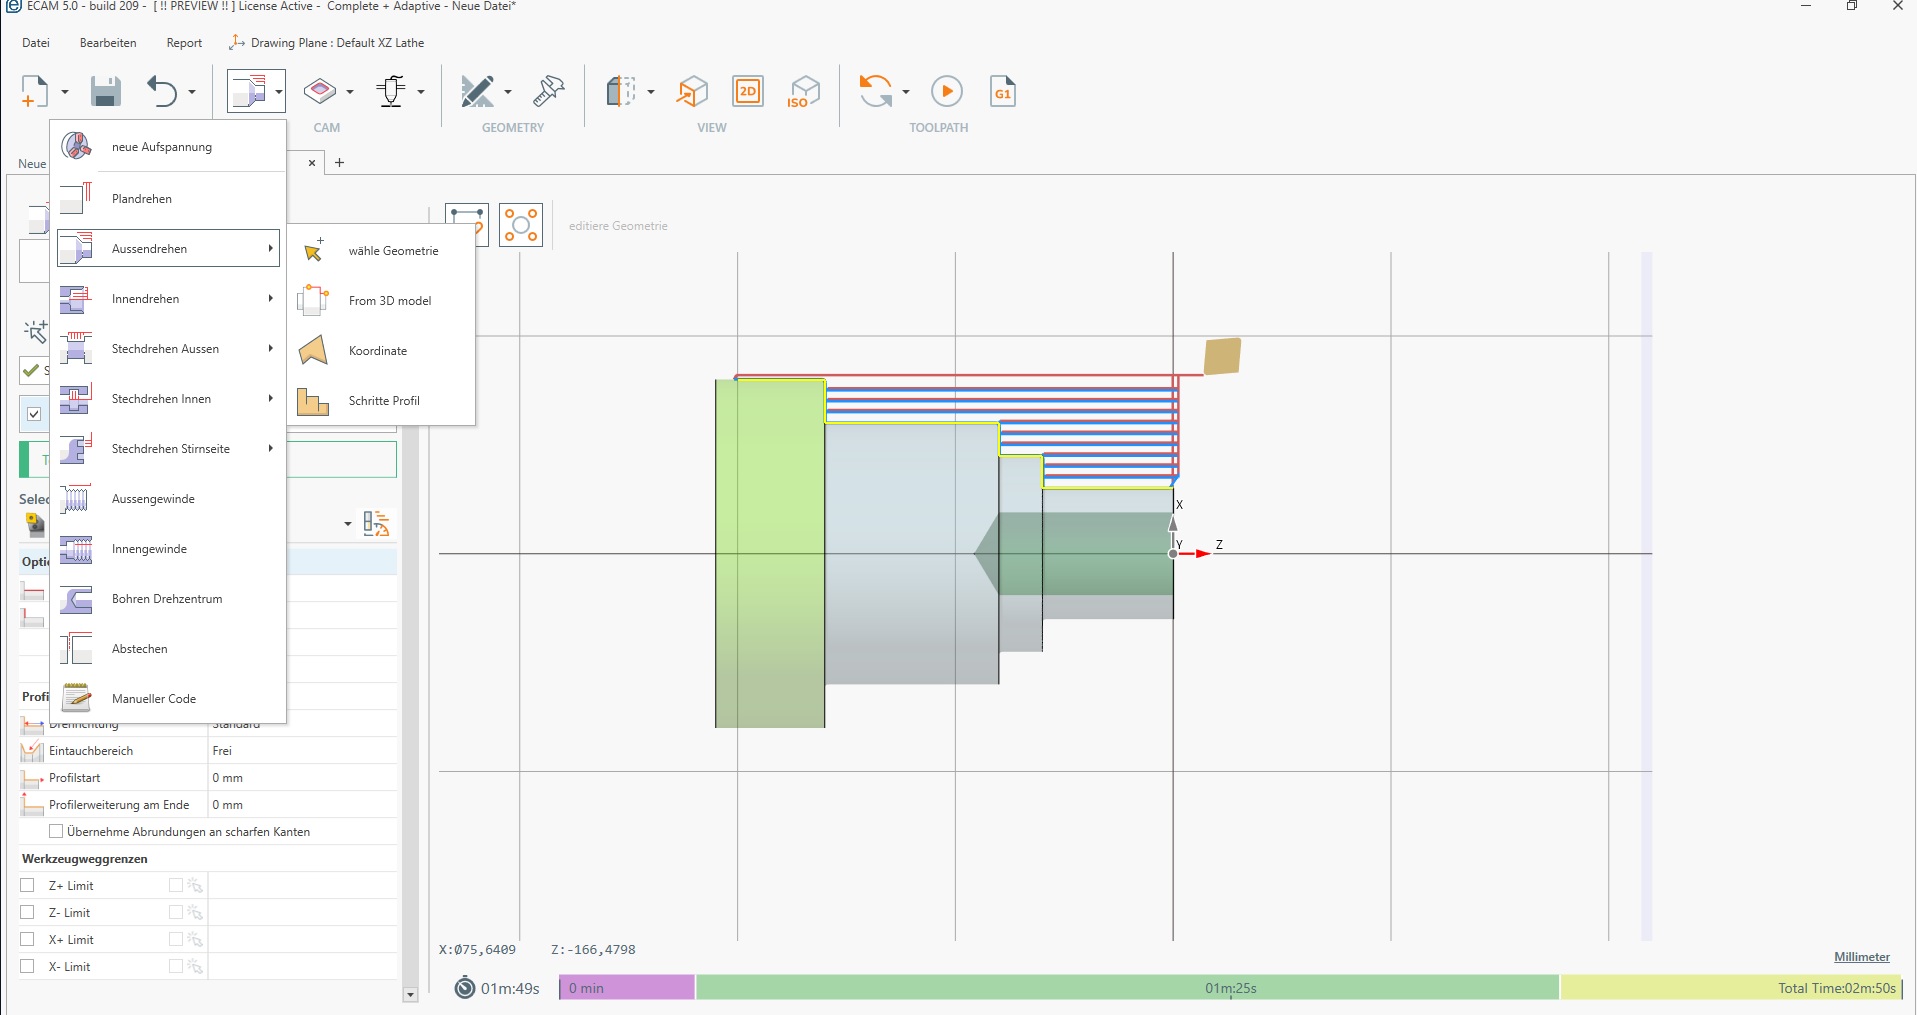1917x1015 pixels.
Task: Click the circle pattern geometry icon
Action: tap(521, 225)
